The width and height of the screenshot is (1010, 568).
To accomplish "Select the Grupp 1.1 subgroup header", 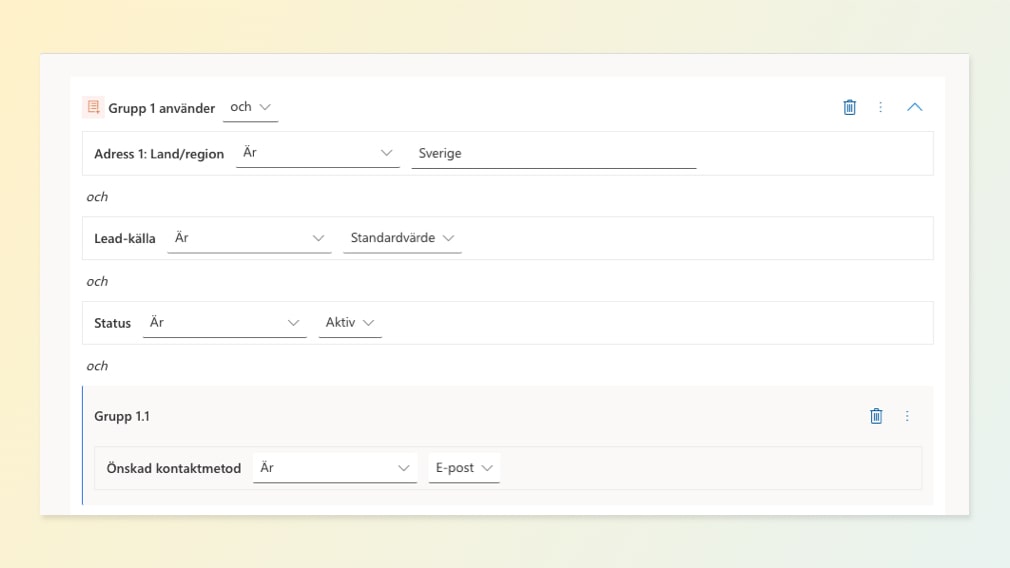I will [122, 416].
